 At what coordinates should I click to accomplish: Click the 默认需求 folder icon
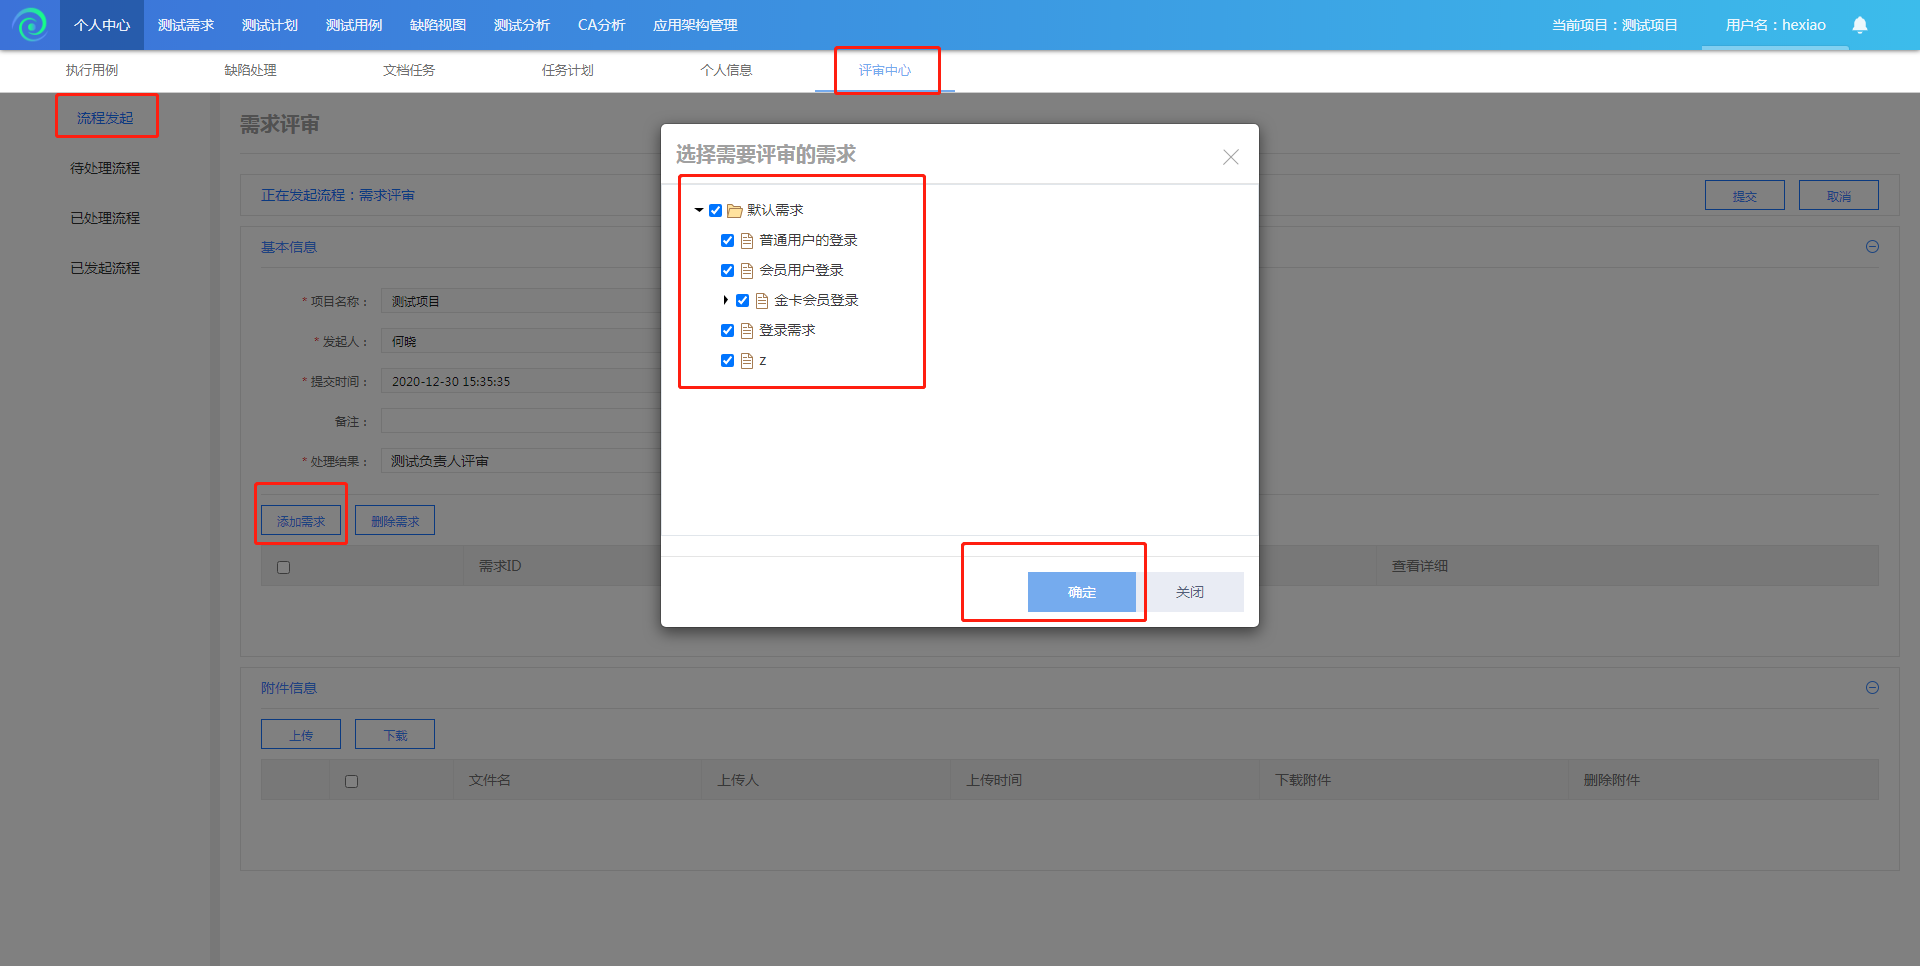tap(734, 211)
